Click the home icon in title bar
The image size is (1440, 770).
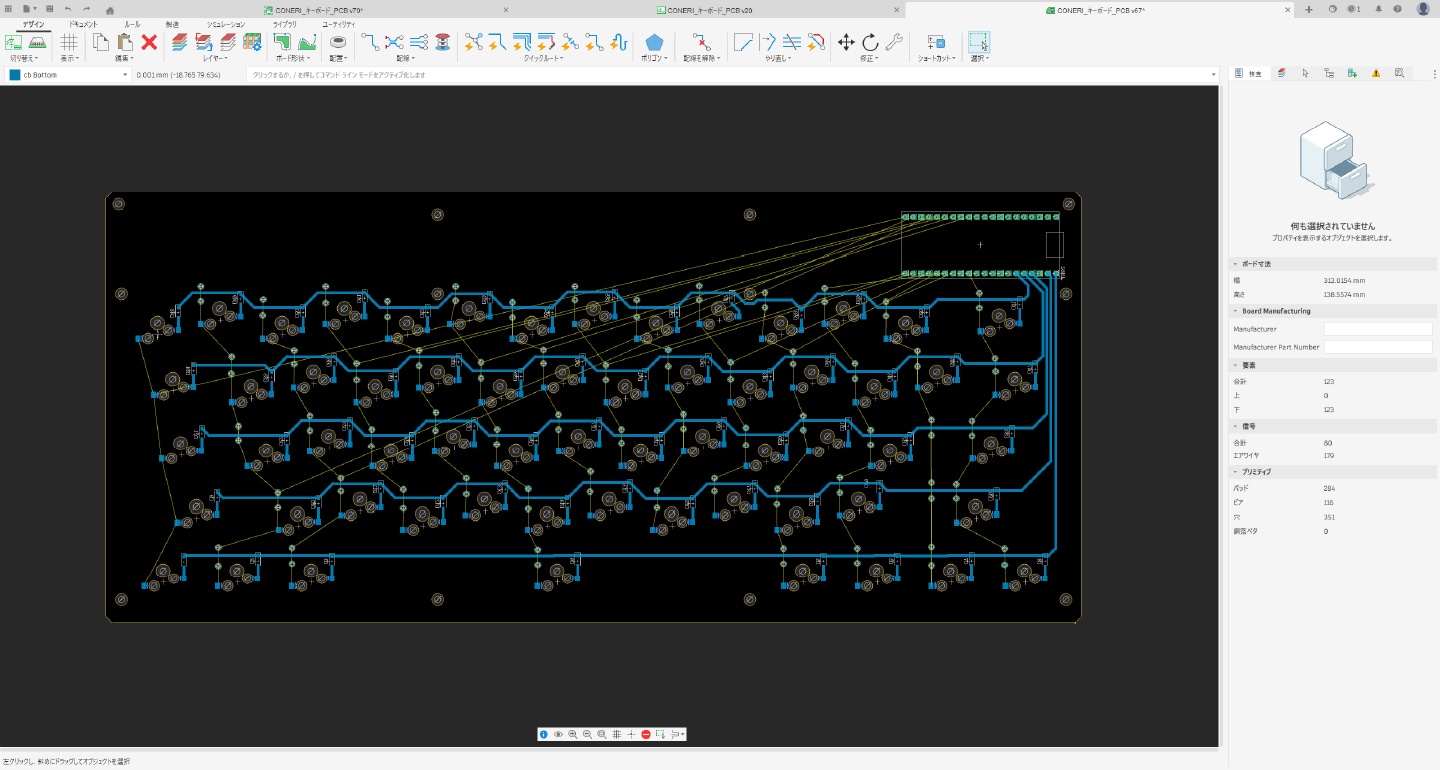[x=110, y=9]
